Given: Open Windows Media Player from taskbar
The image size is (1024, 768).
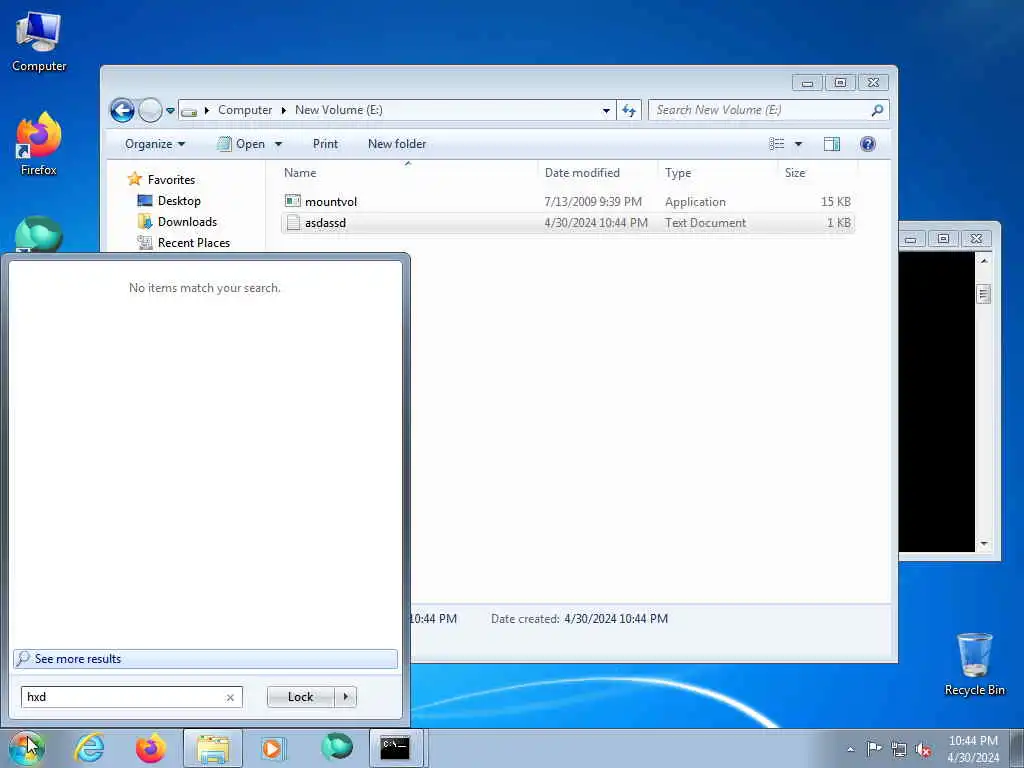Looking at the screenshot, I should tap(273, 748).
